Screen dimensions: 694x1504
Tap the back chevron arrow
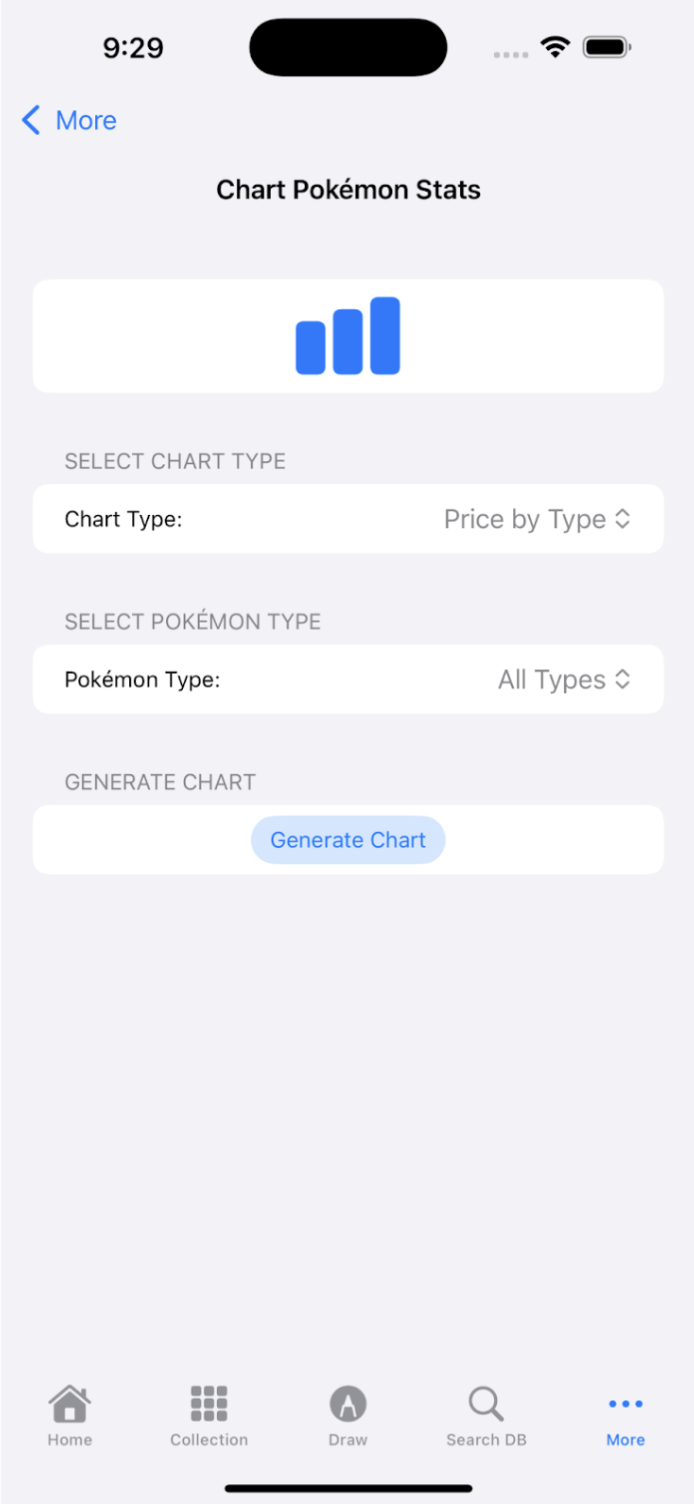click(x=31, y=120)
